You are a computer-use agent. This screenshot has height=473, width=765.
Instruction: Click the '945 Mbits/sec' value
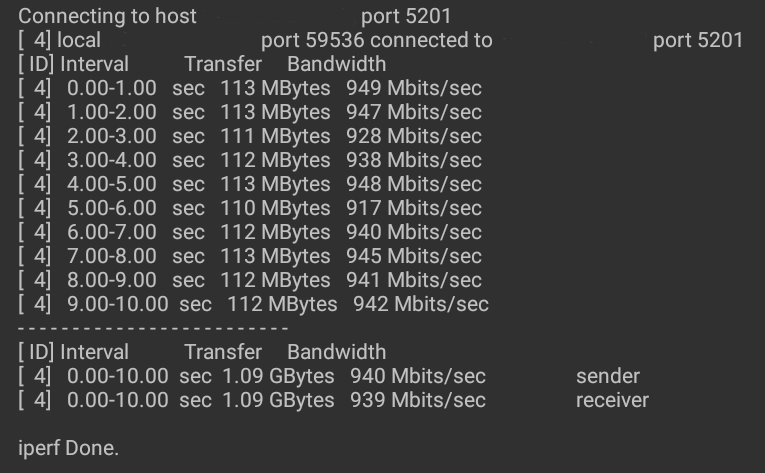point(414,256)
